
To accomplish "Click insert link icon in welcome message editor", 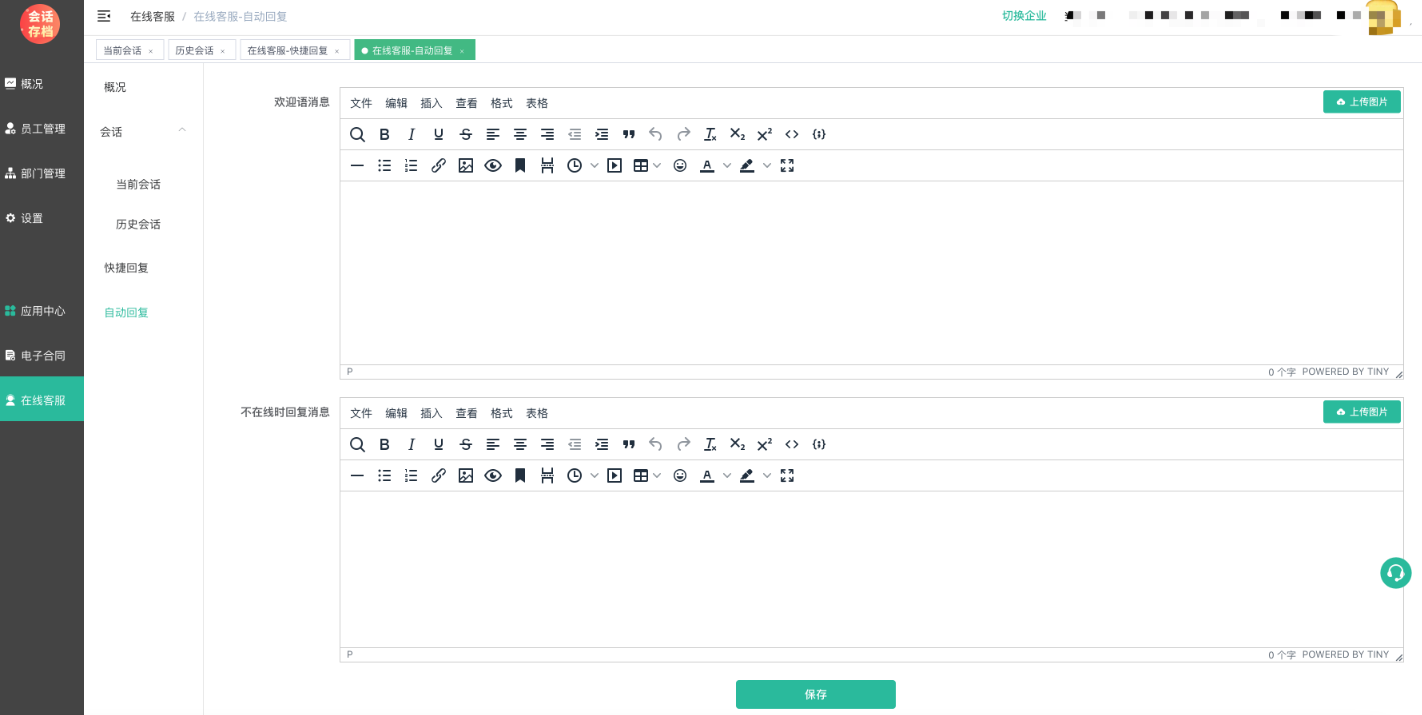I will coord(438,166).
